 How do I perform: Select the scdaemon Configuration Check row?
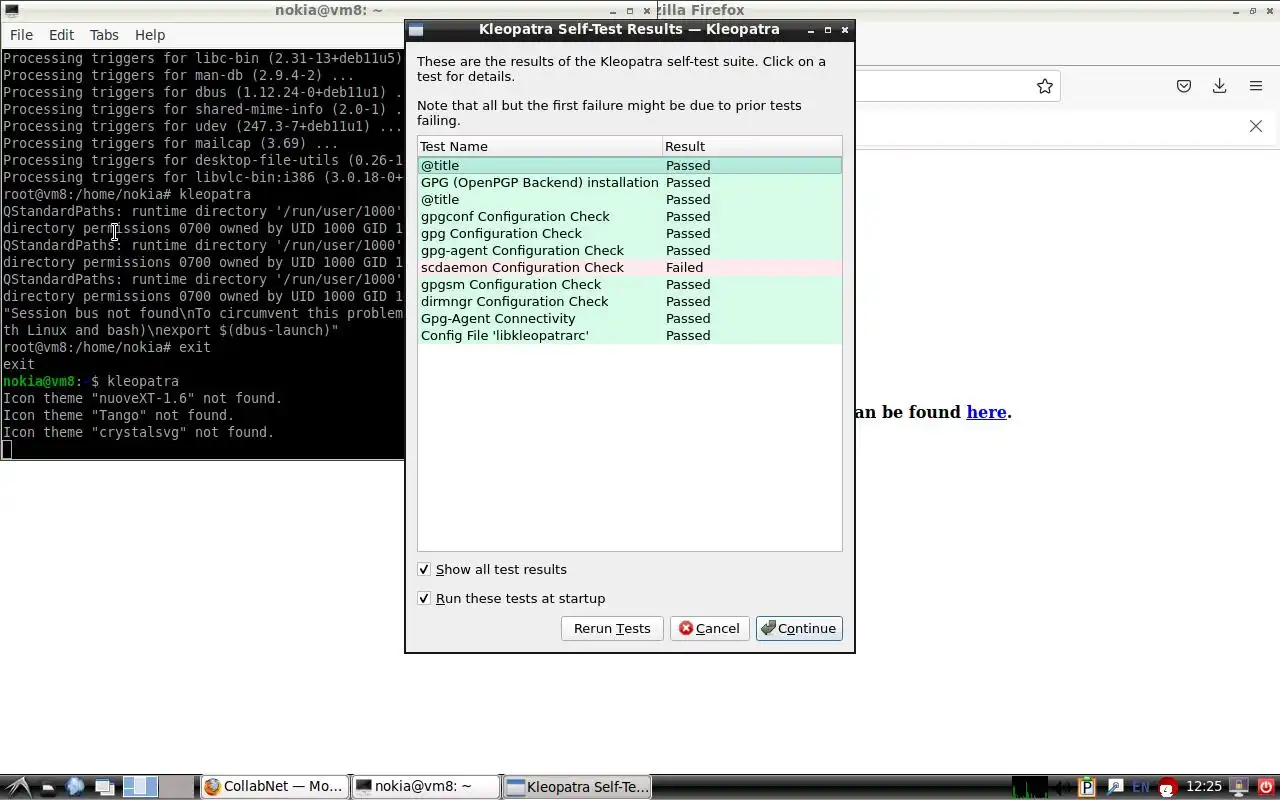(x=630, y=267)
